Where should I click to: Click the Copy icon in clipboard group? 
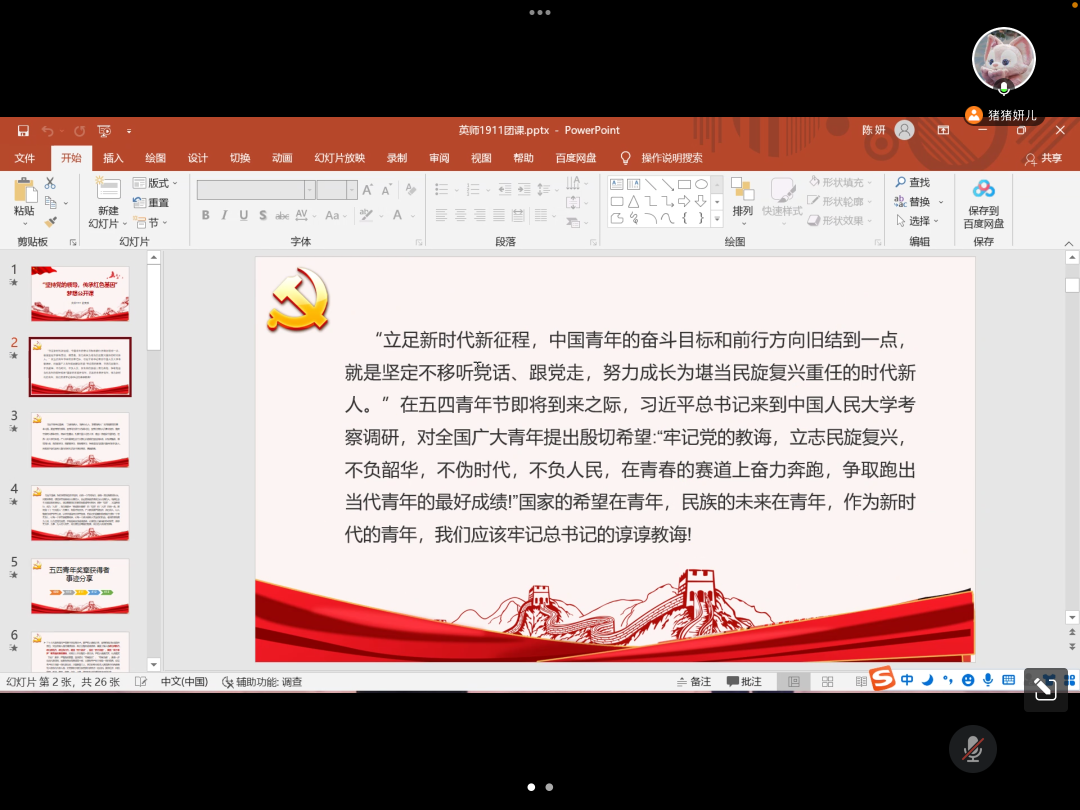tap(50, 202)
